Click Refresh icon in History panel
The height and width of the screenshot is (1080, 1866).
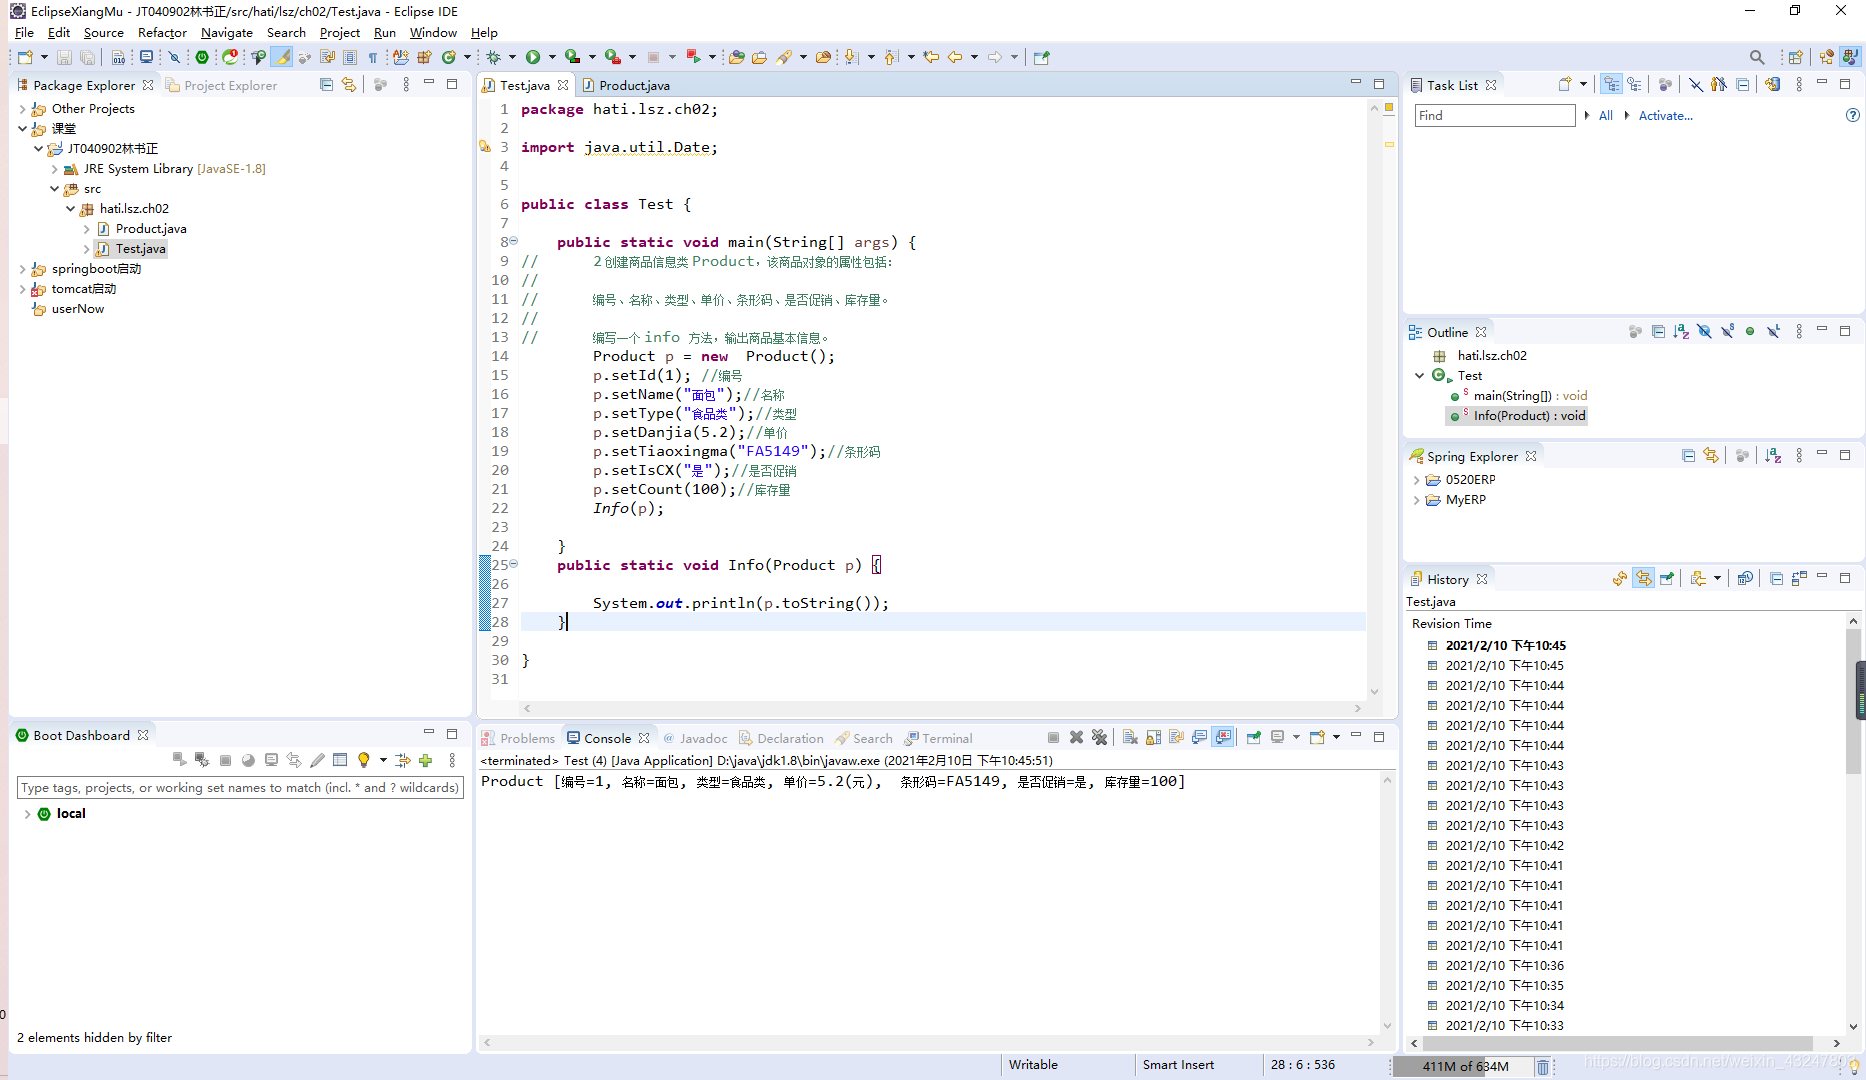1620,578
